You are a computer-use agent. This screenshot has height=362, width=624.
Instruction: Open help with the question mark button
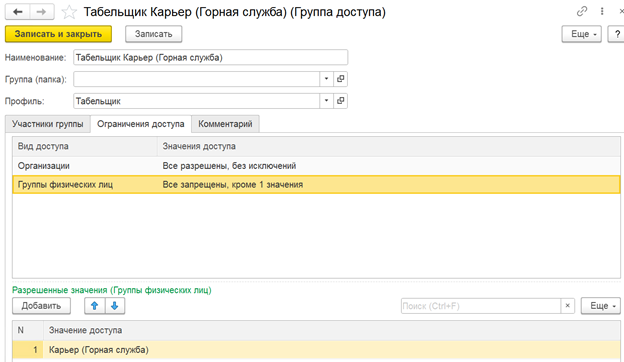616,34
